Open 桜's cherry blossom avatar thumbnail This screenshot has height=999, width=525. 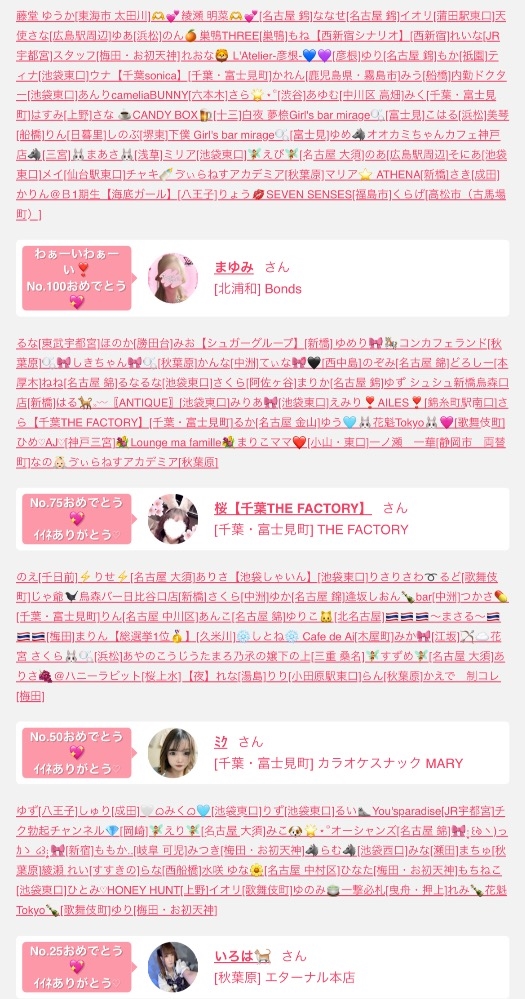click(x=173, y=519)
